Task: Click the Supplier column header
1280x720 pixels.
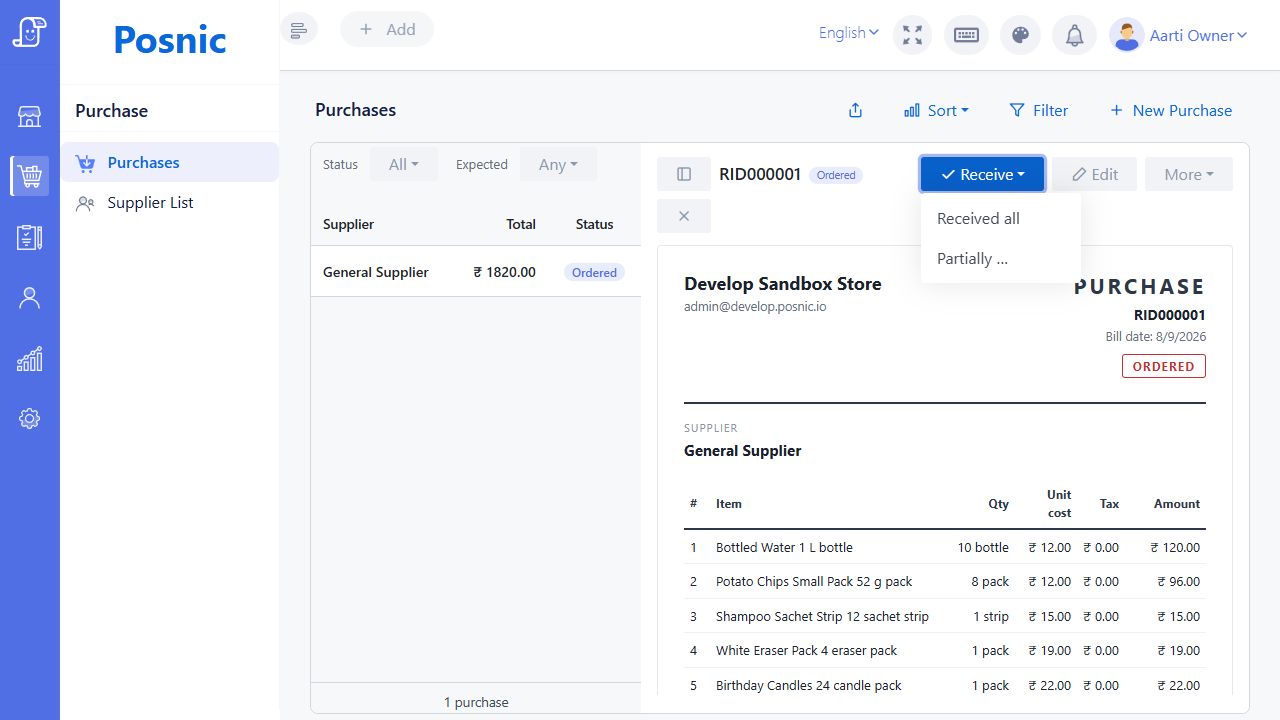Action: tap(348, 224)
